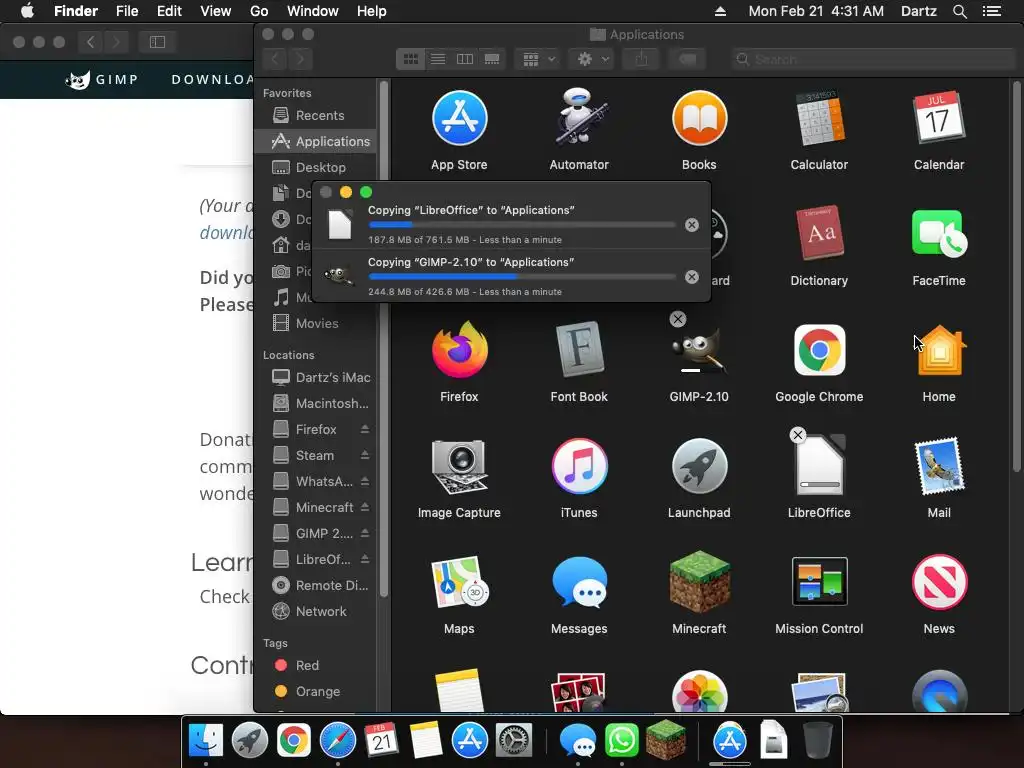Select the LibreOffice icon being copied
Screen dimensions: 1024x768
tap(819, 466)
